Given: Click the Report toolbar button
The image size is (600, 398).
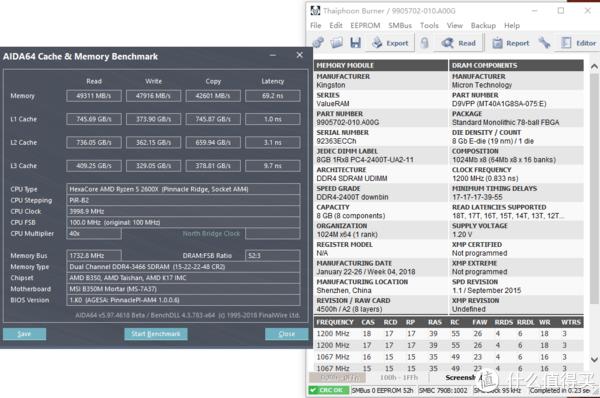Looking at the screenshot, I should 510,43.
